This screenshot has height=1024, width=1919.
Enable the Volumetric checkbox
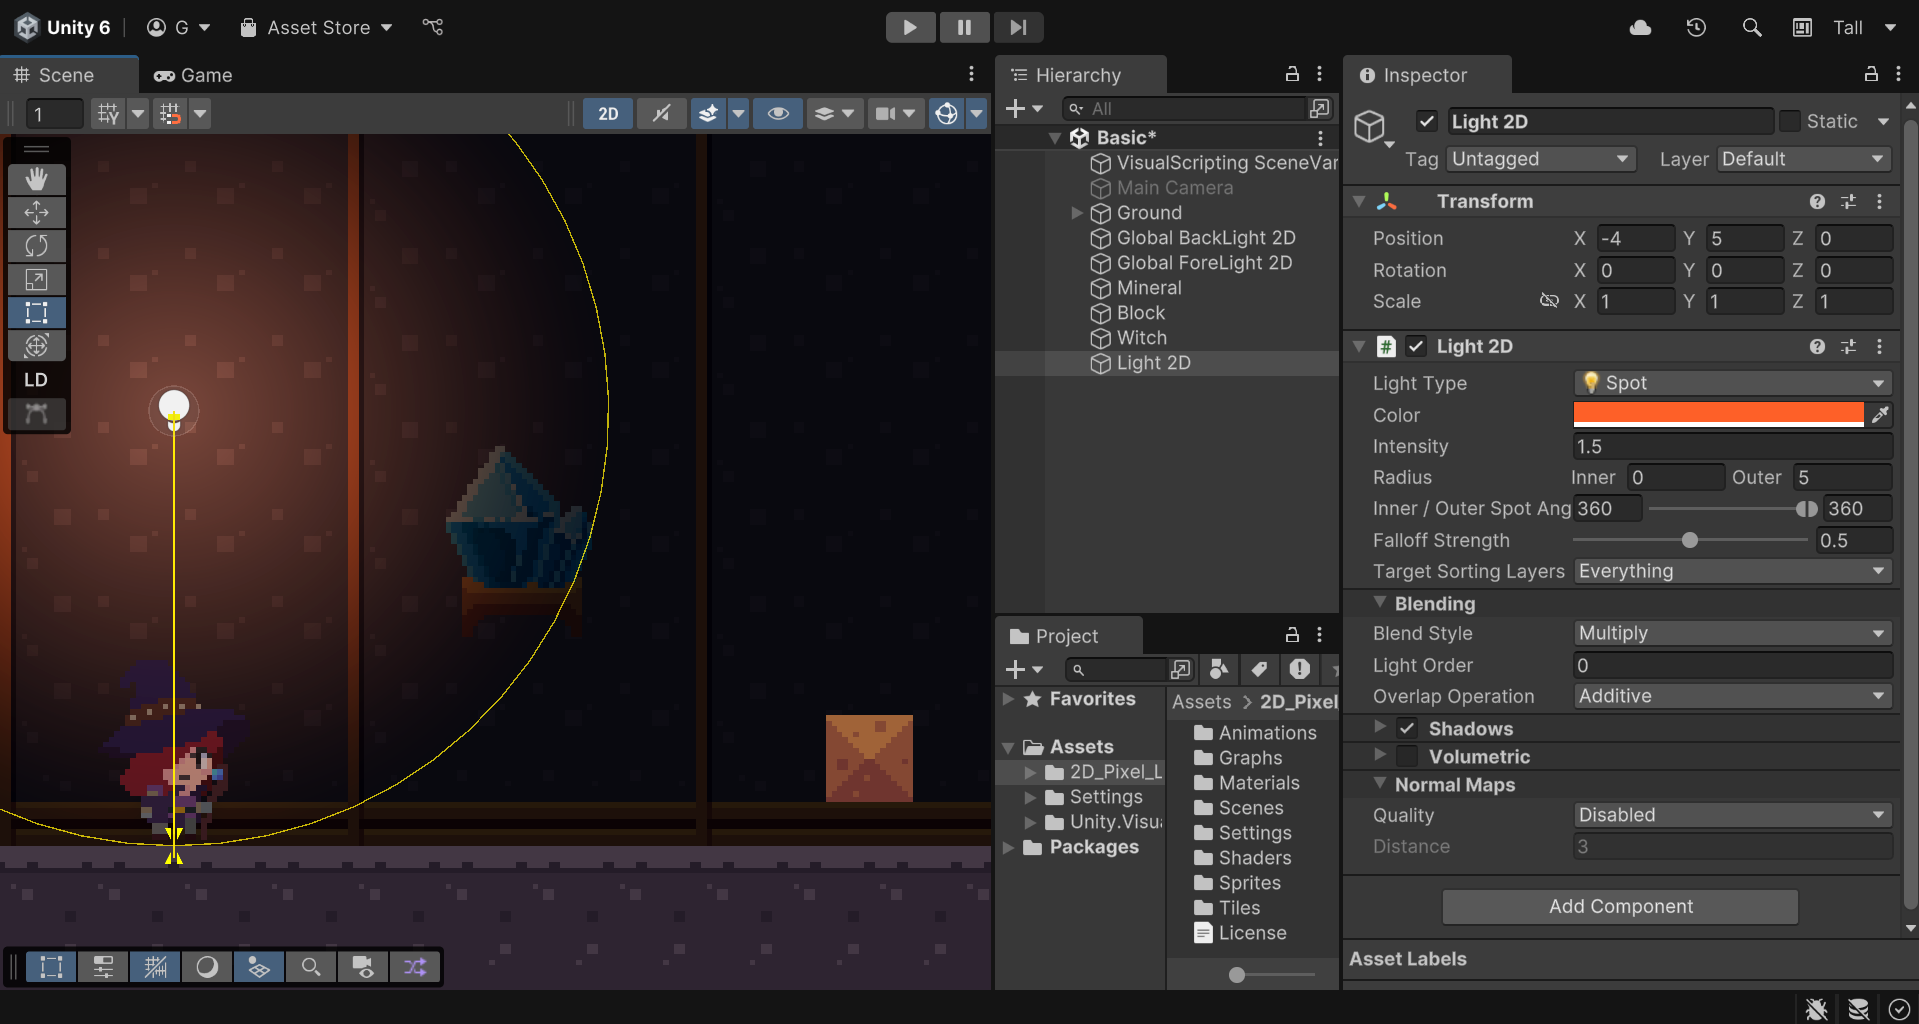tap(1407, 757)
